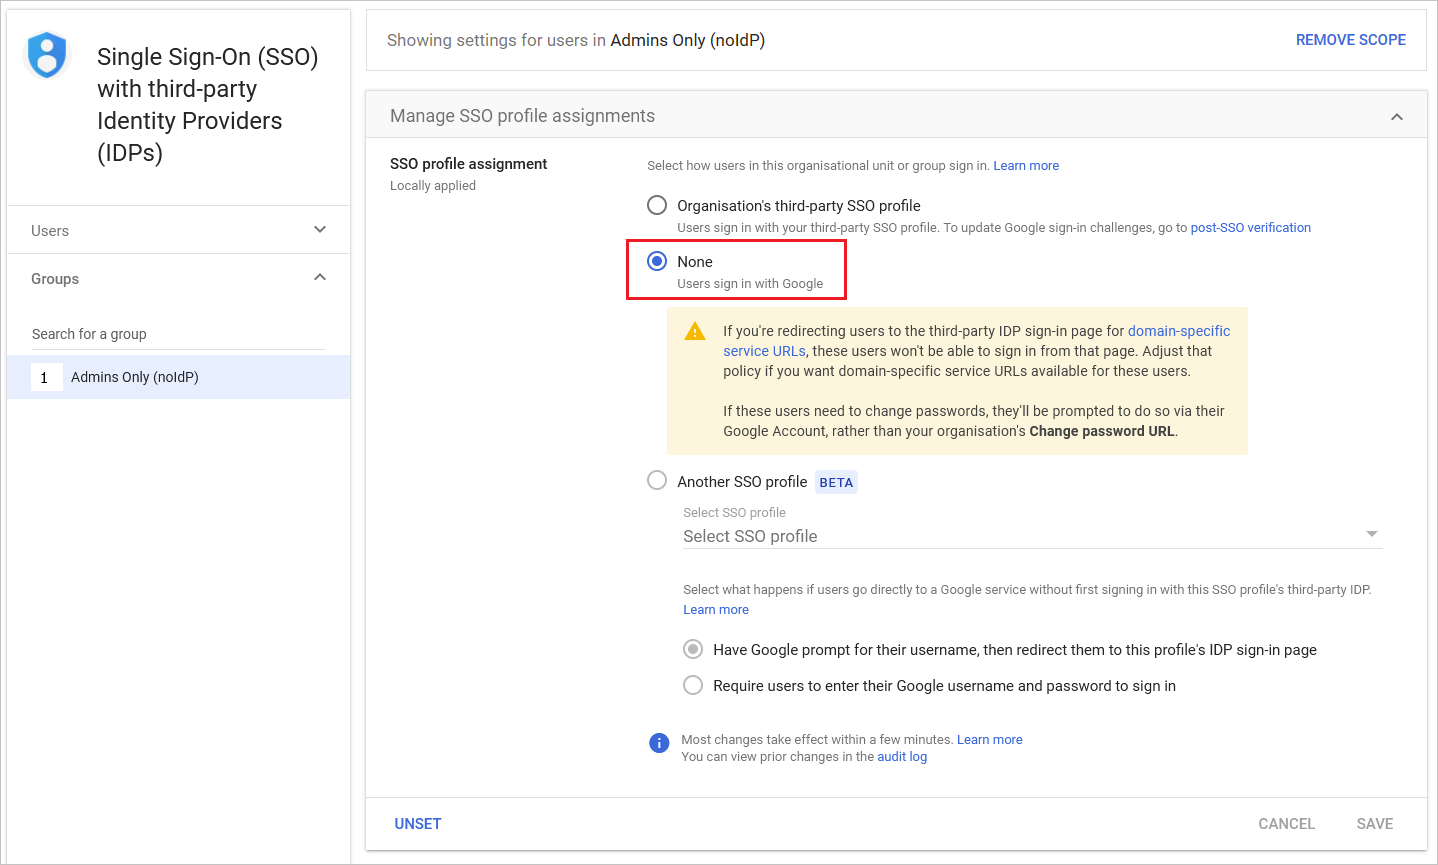1438x865 pixels.
Task: Click the Search for a group field
Action: click(x=180, y=333)
